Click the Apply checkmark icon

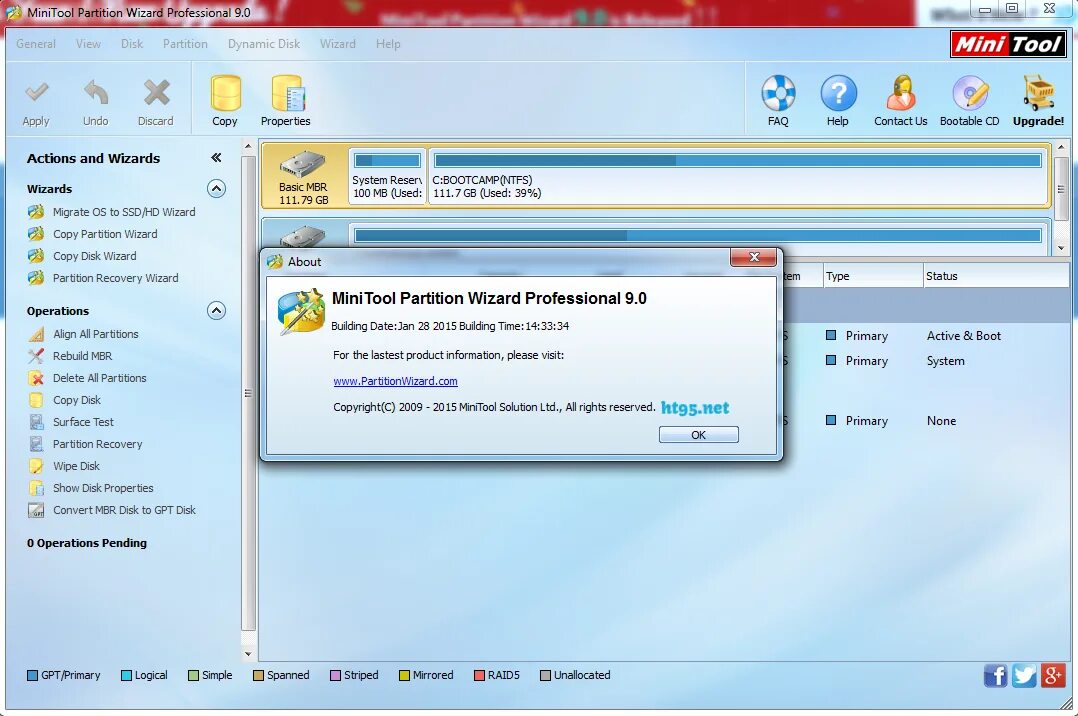coord(36,92)
